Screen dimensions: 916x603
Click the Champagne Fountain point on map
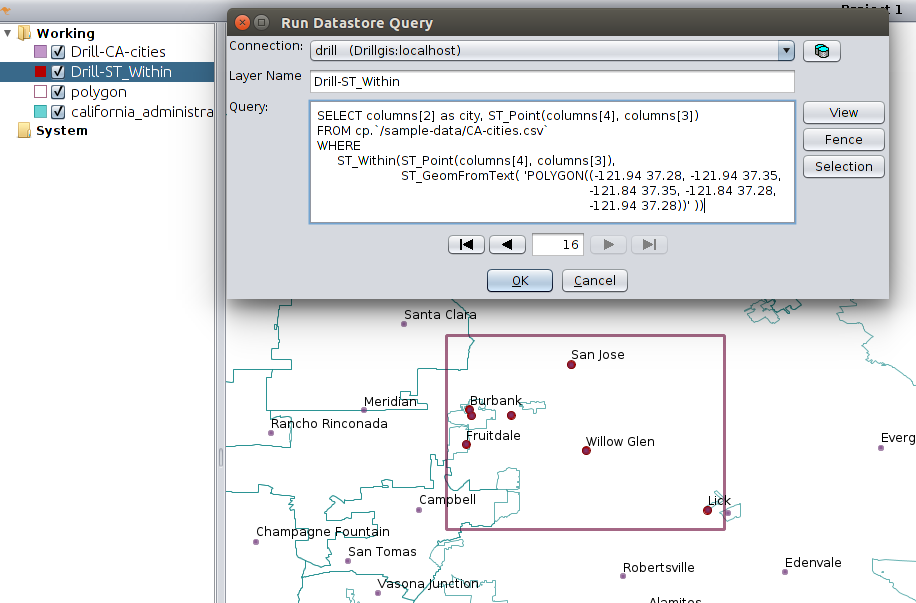click(x=256, y=542)
